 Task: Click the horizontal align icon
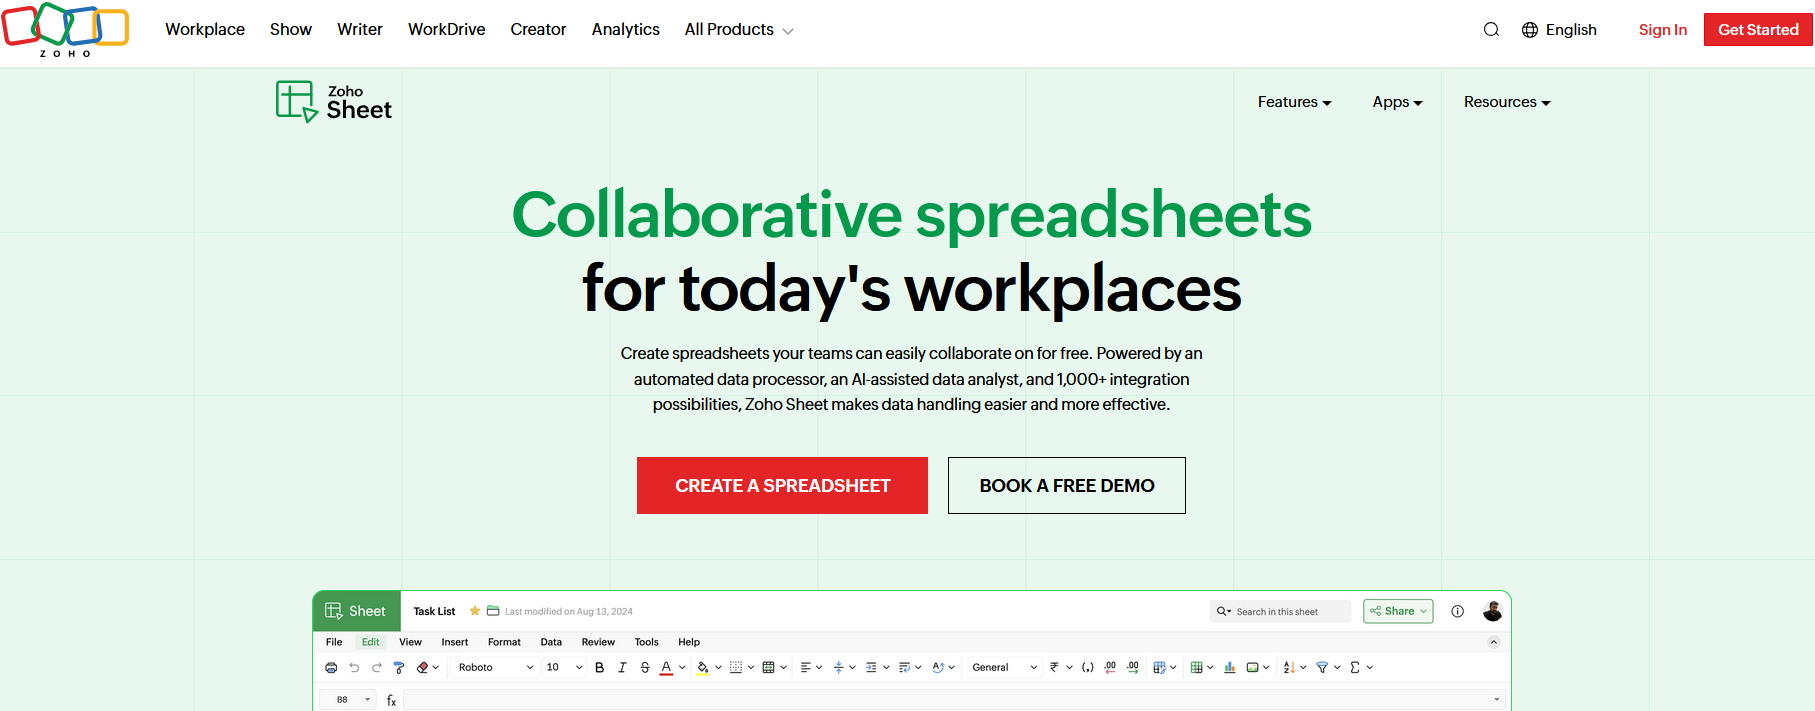(806, 668)
